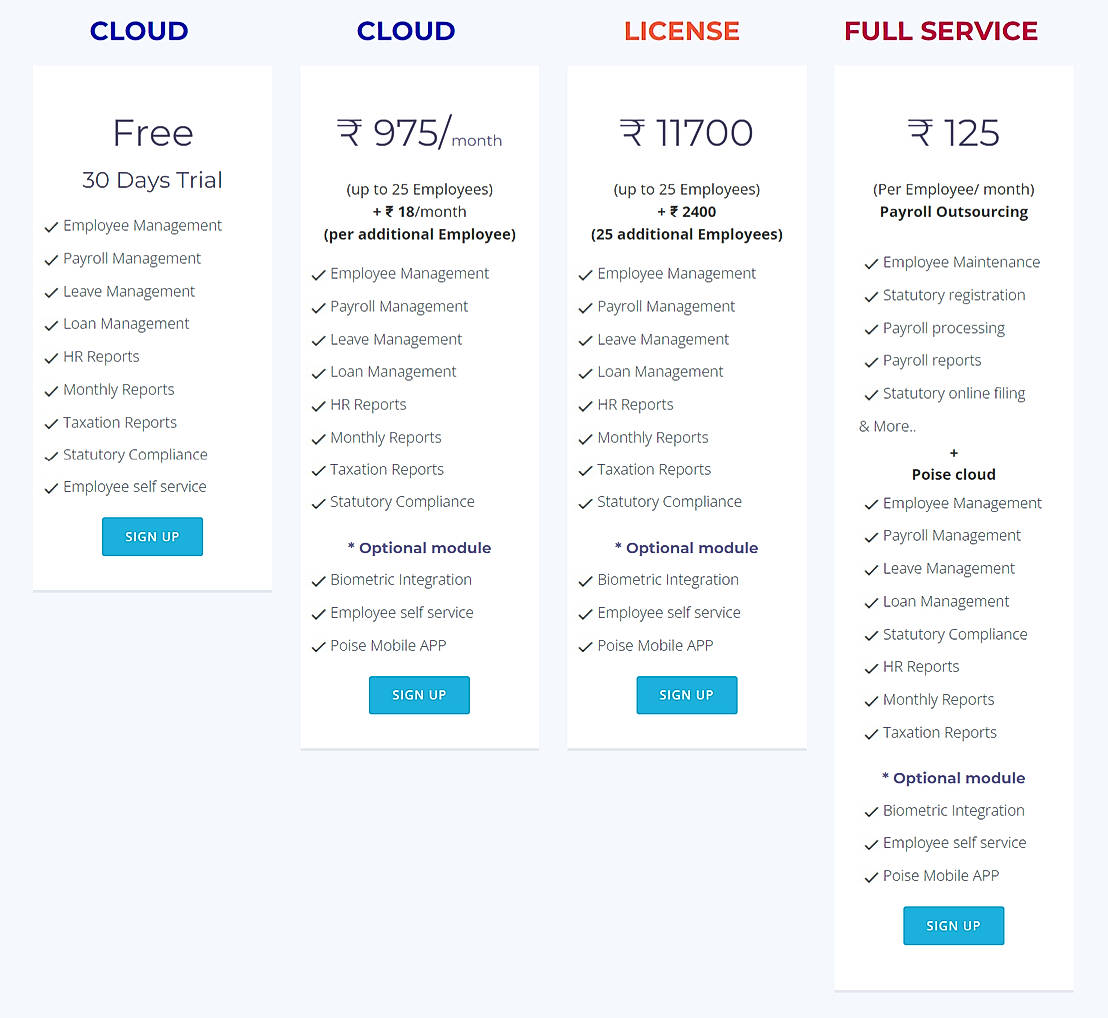Click 'Biometric Integration' in License plan
This screenshot has width=1108, height=1018.
668,580
